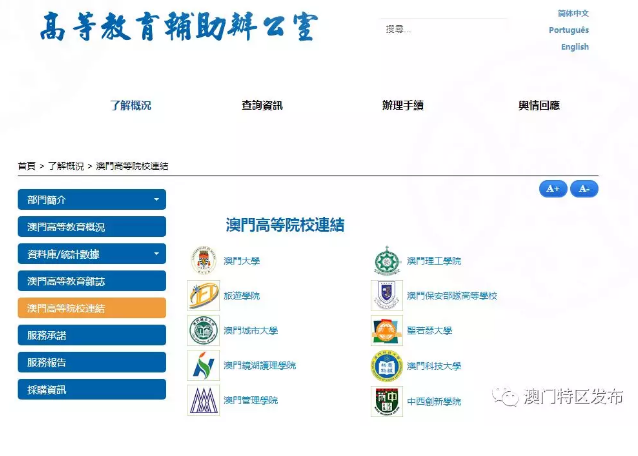
Task: Open the 輿情回應 top navigation tab
Action: 539,105
